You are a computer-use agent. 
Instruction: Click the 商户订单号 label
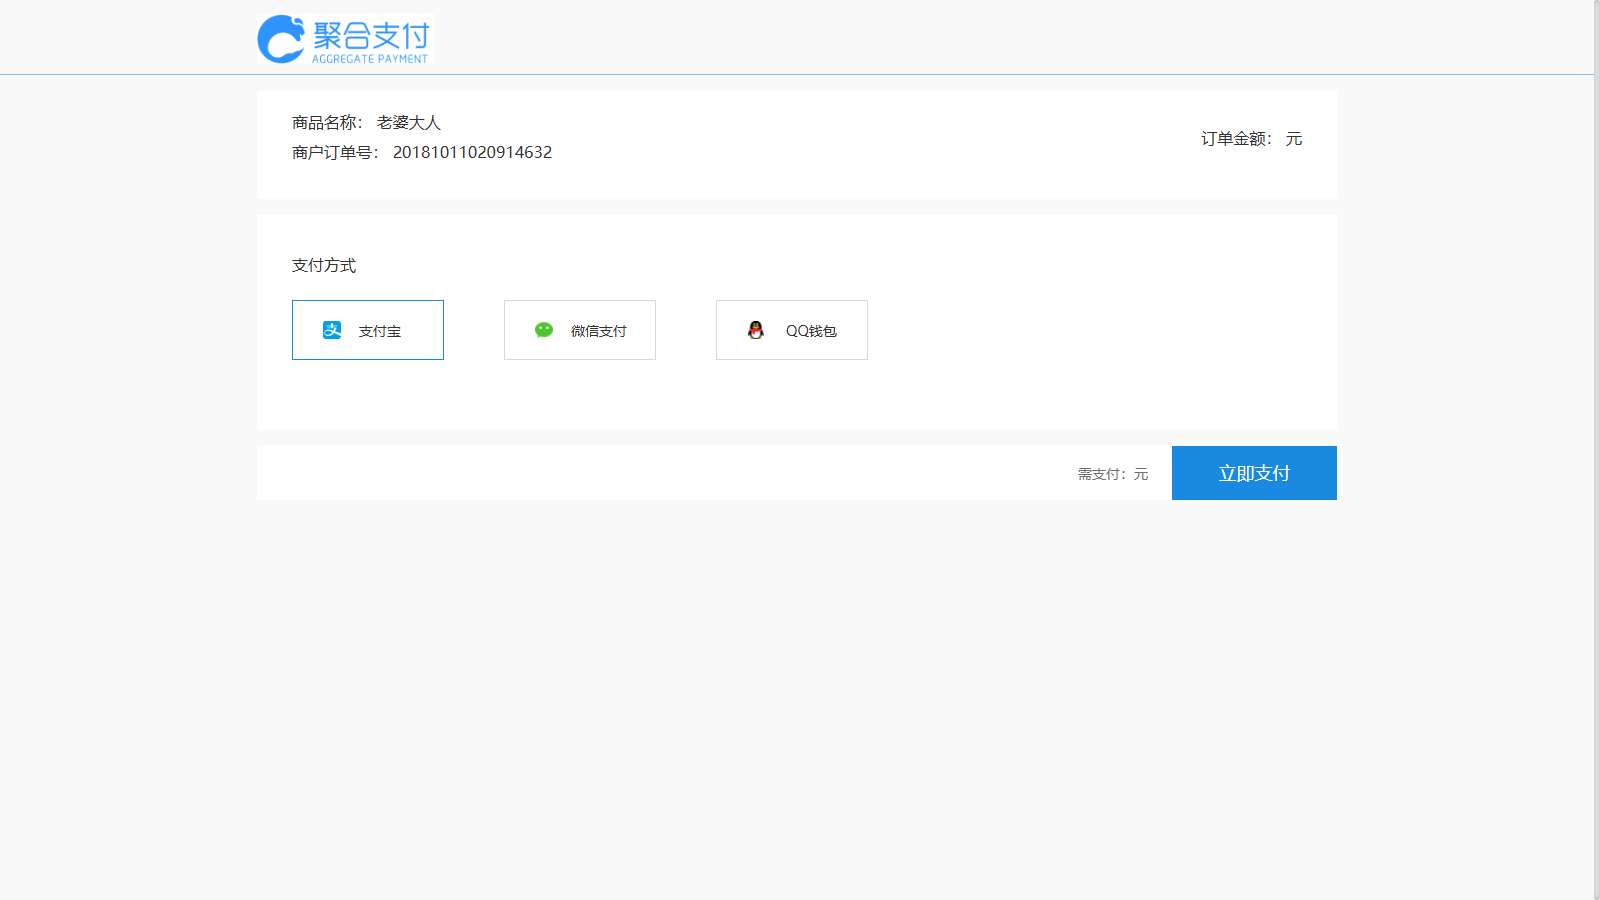coord(334,152)
